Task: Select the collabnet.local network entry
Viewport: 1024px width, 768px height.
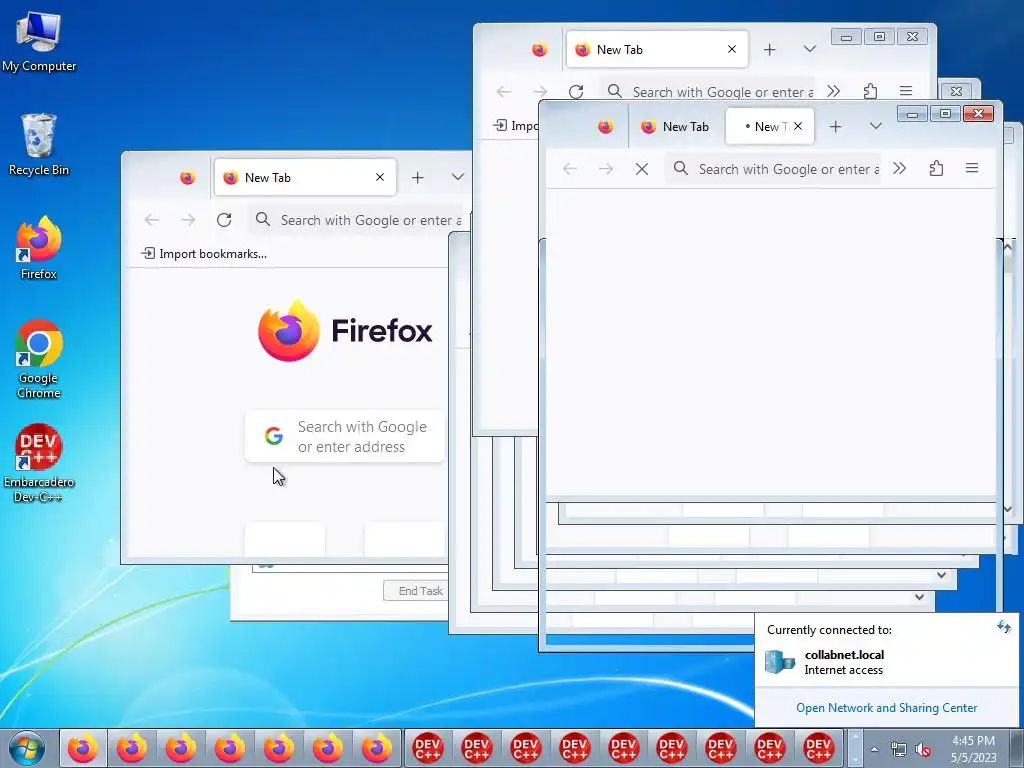Action: (x=886, y=662)
